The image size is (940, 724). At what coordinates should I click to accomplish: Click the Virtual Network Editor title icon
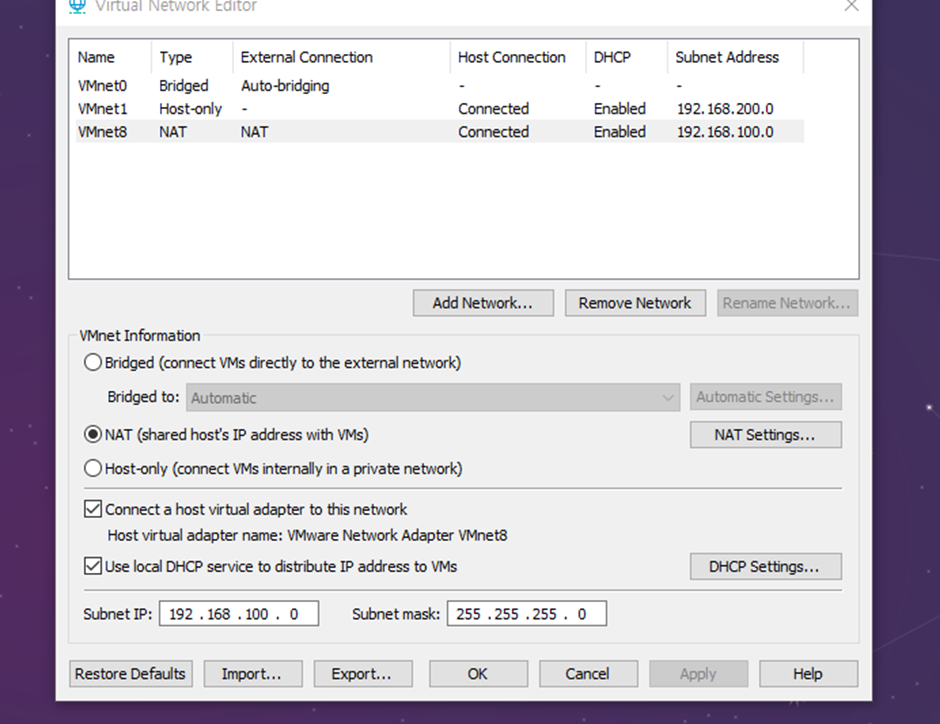pyautogui.click(x=77, y=6)
